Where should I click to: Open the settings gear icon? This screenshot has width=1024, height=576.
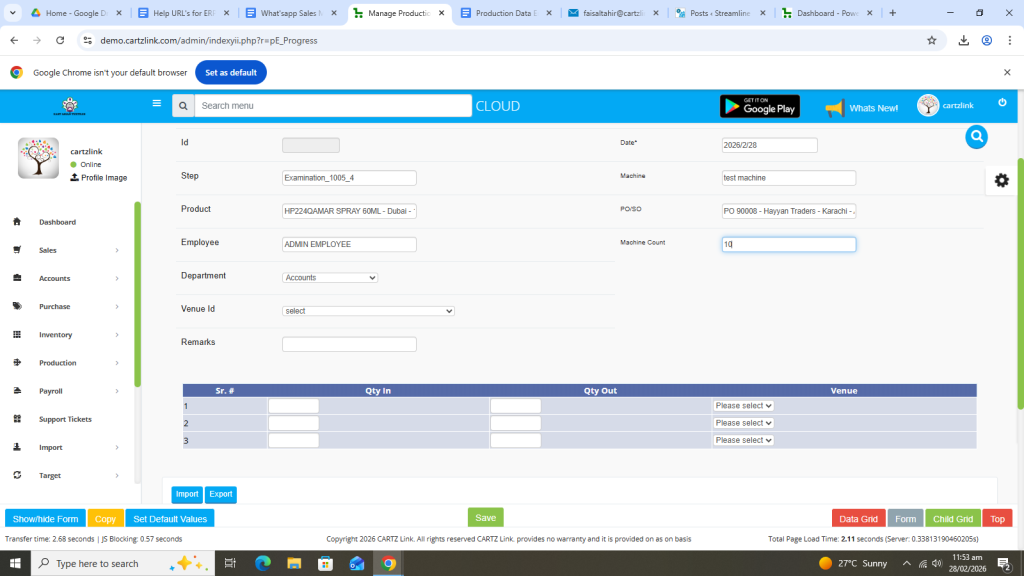(x=1001, y=180)
